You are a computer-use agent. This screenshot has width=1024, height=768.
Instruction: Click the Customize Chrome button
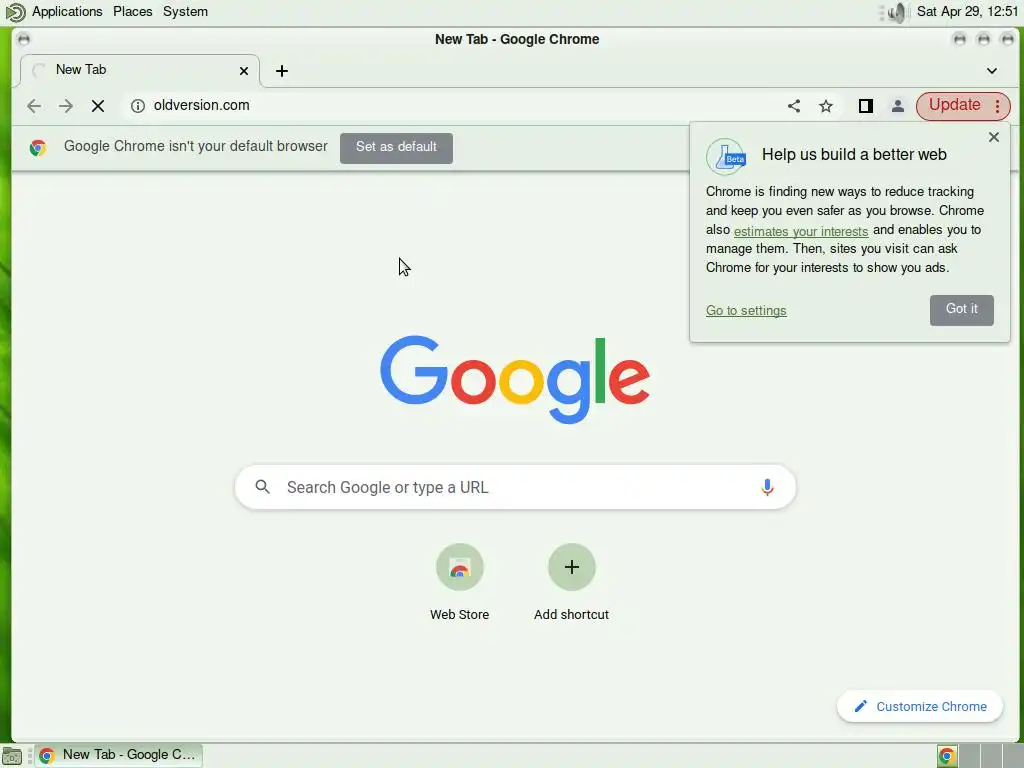[920, 707]
